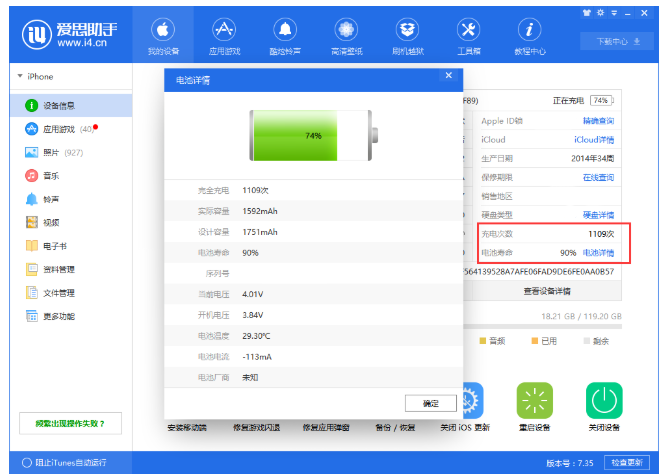Open 更多功能 more functions
This screenshot has height=475, width=661.
point(71,316)
